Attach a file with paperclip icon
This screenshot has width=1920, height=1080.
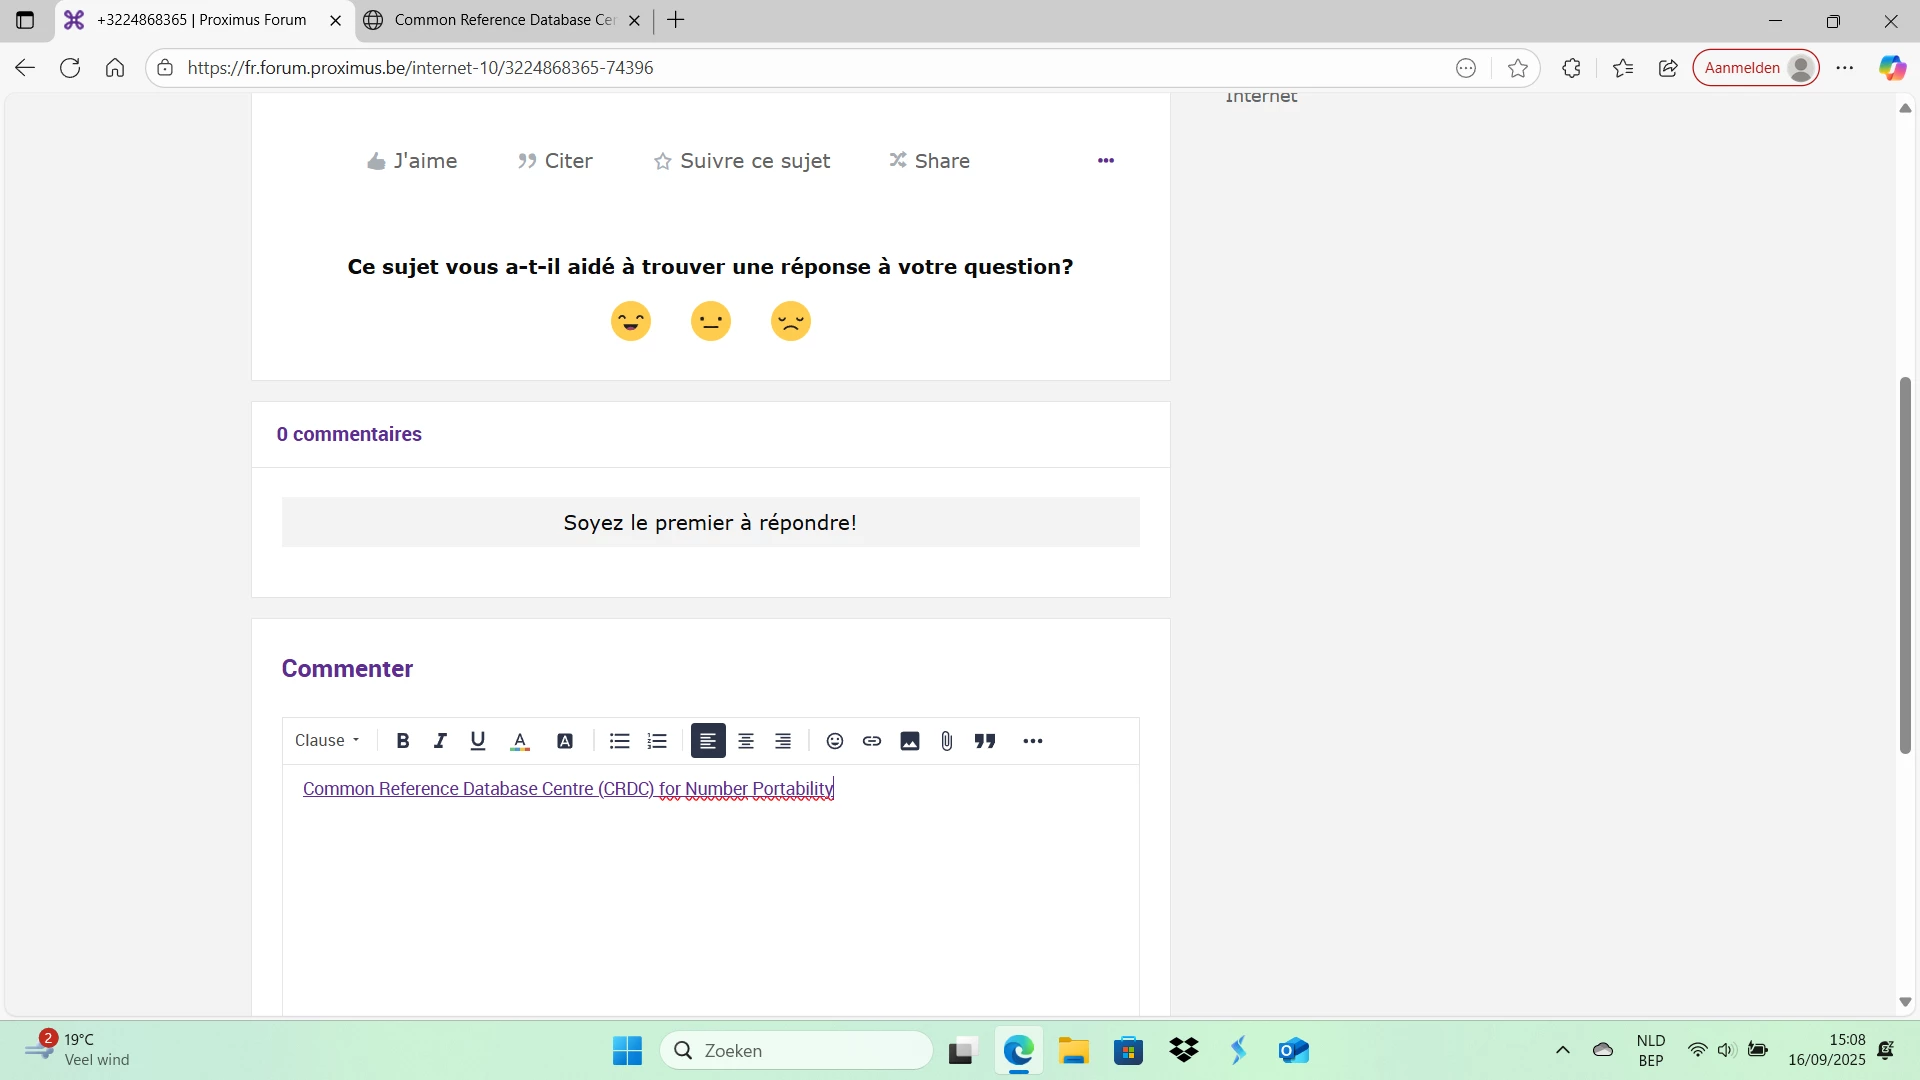click(x=947, y=741)
